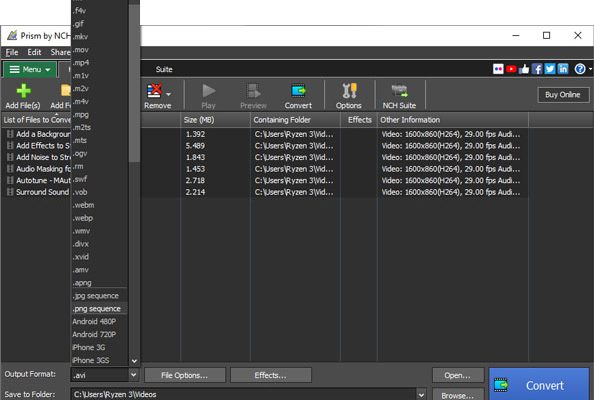This screenshot has width=594, height=400.
Task: Open the Edit menu
Action: (x=34, y=52)
